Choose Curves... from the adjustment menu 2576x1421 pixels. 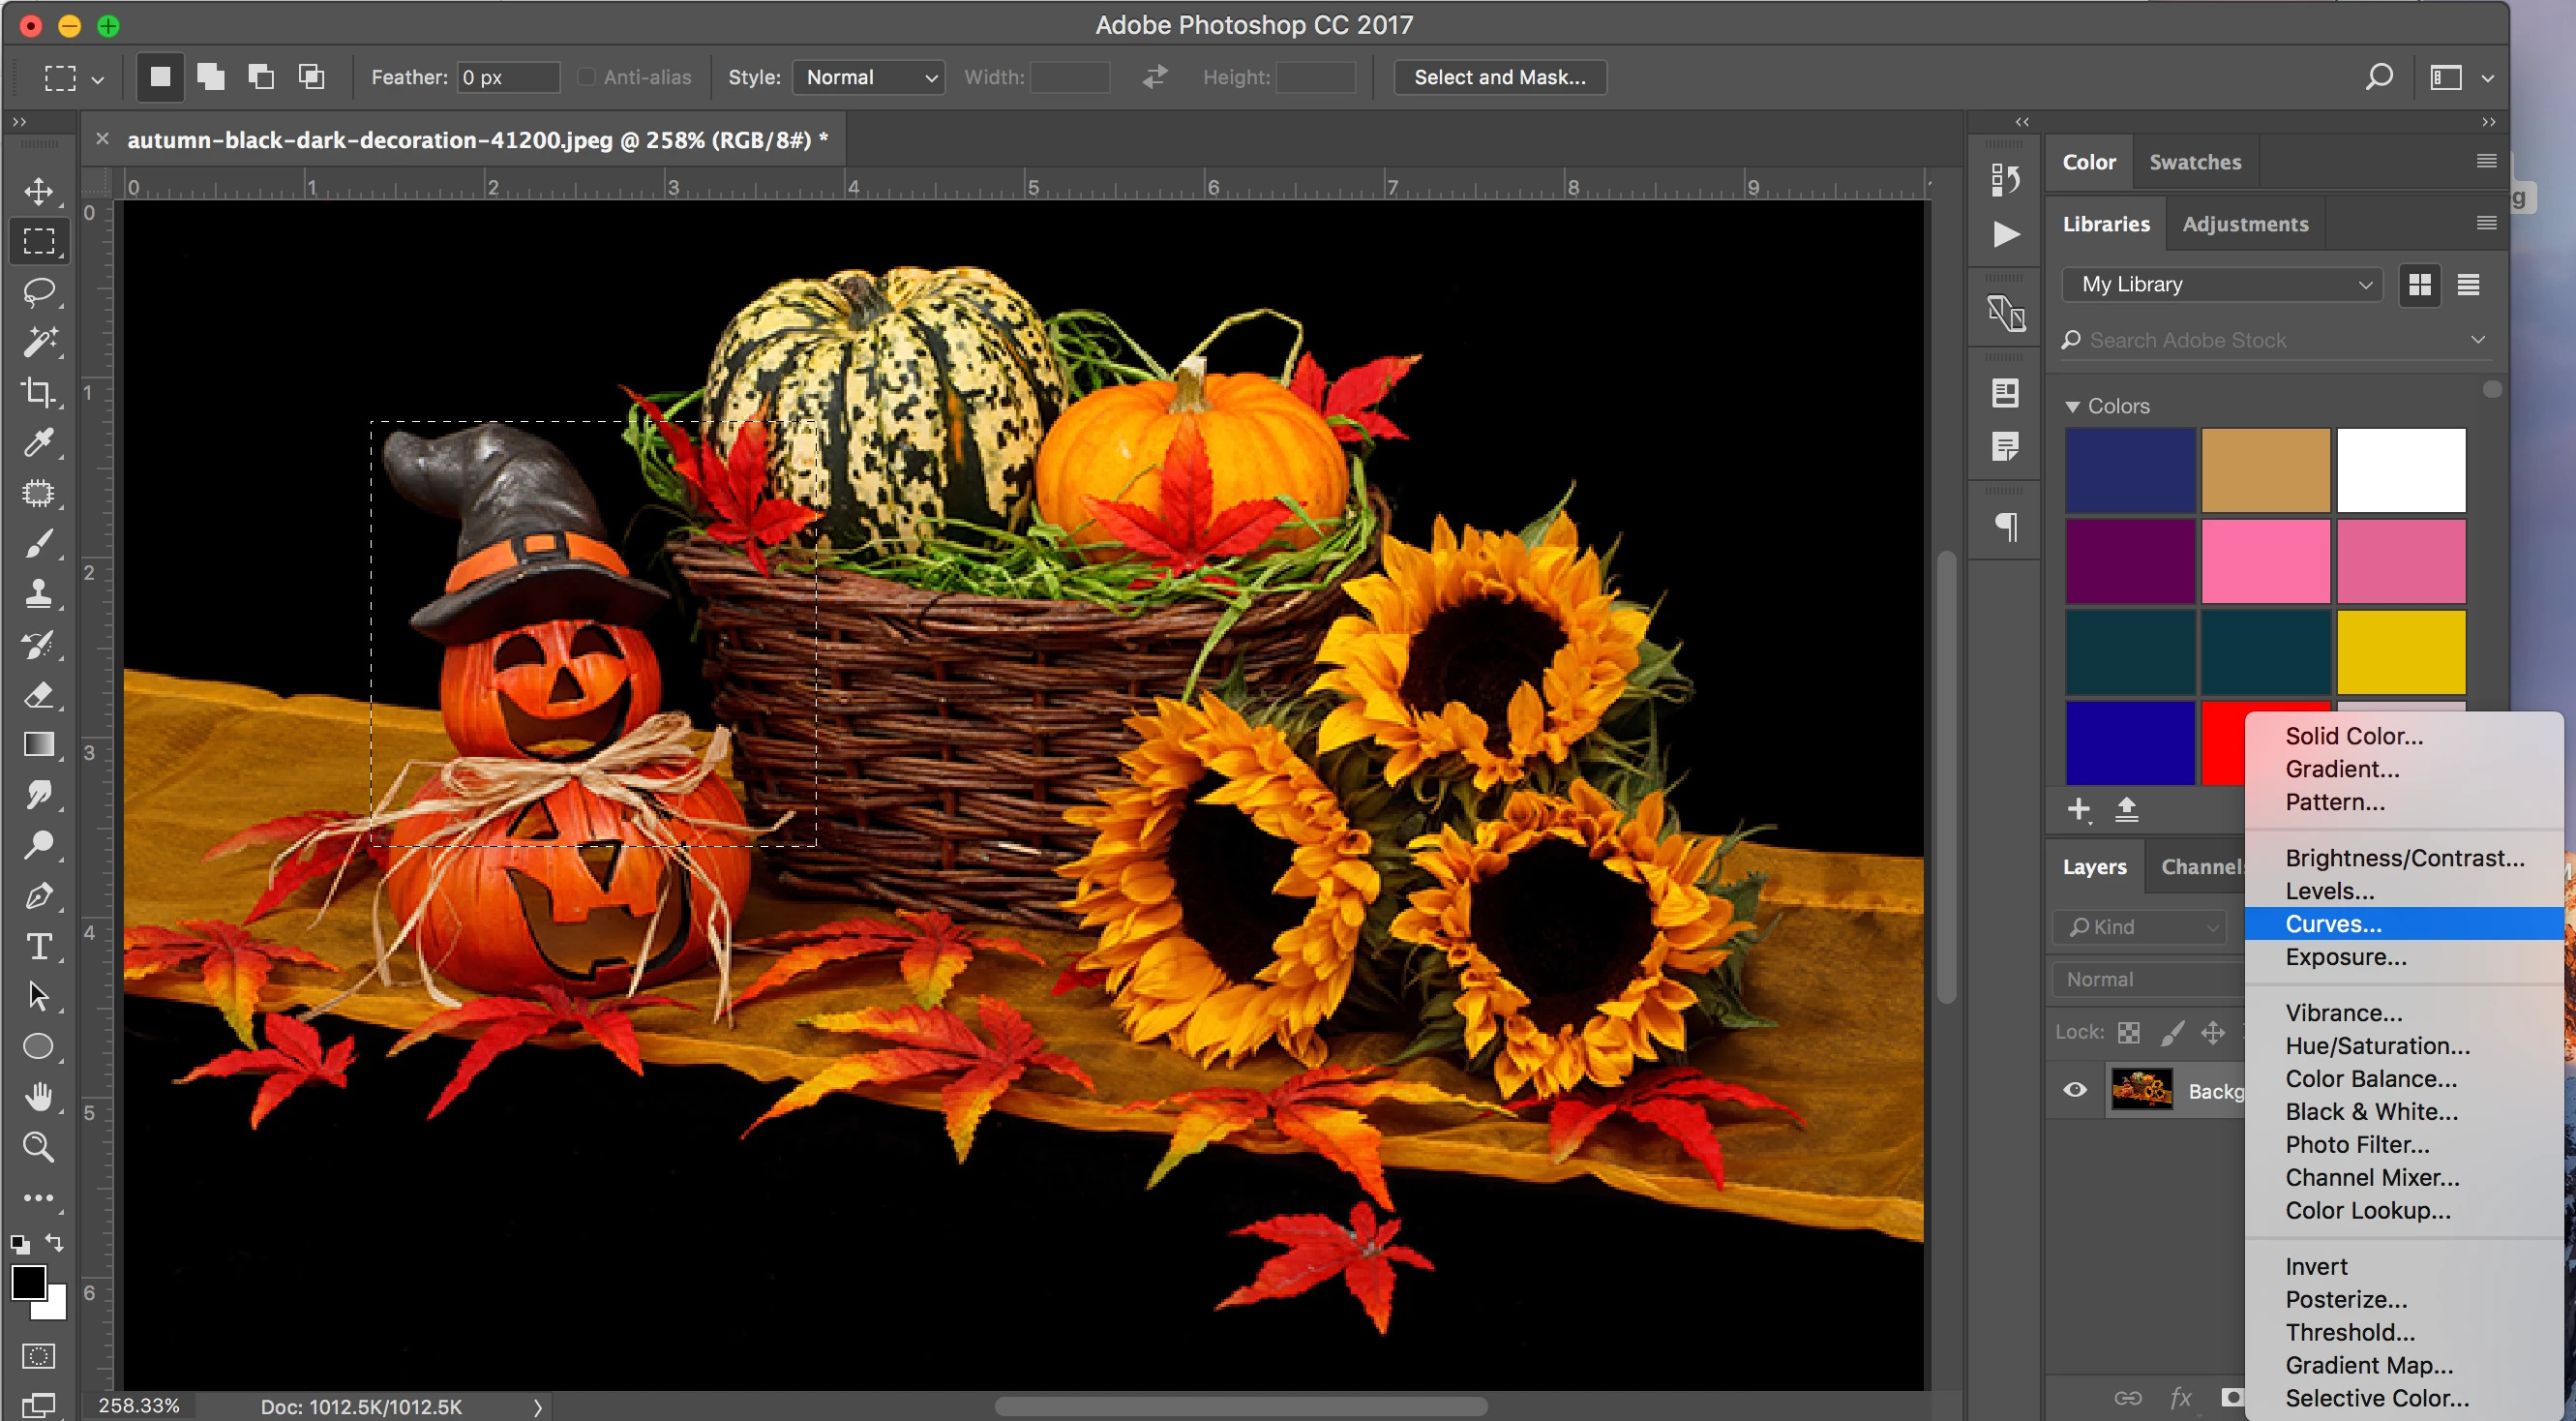pos(2333,924)
